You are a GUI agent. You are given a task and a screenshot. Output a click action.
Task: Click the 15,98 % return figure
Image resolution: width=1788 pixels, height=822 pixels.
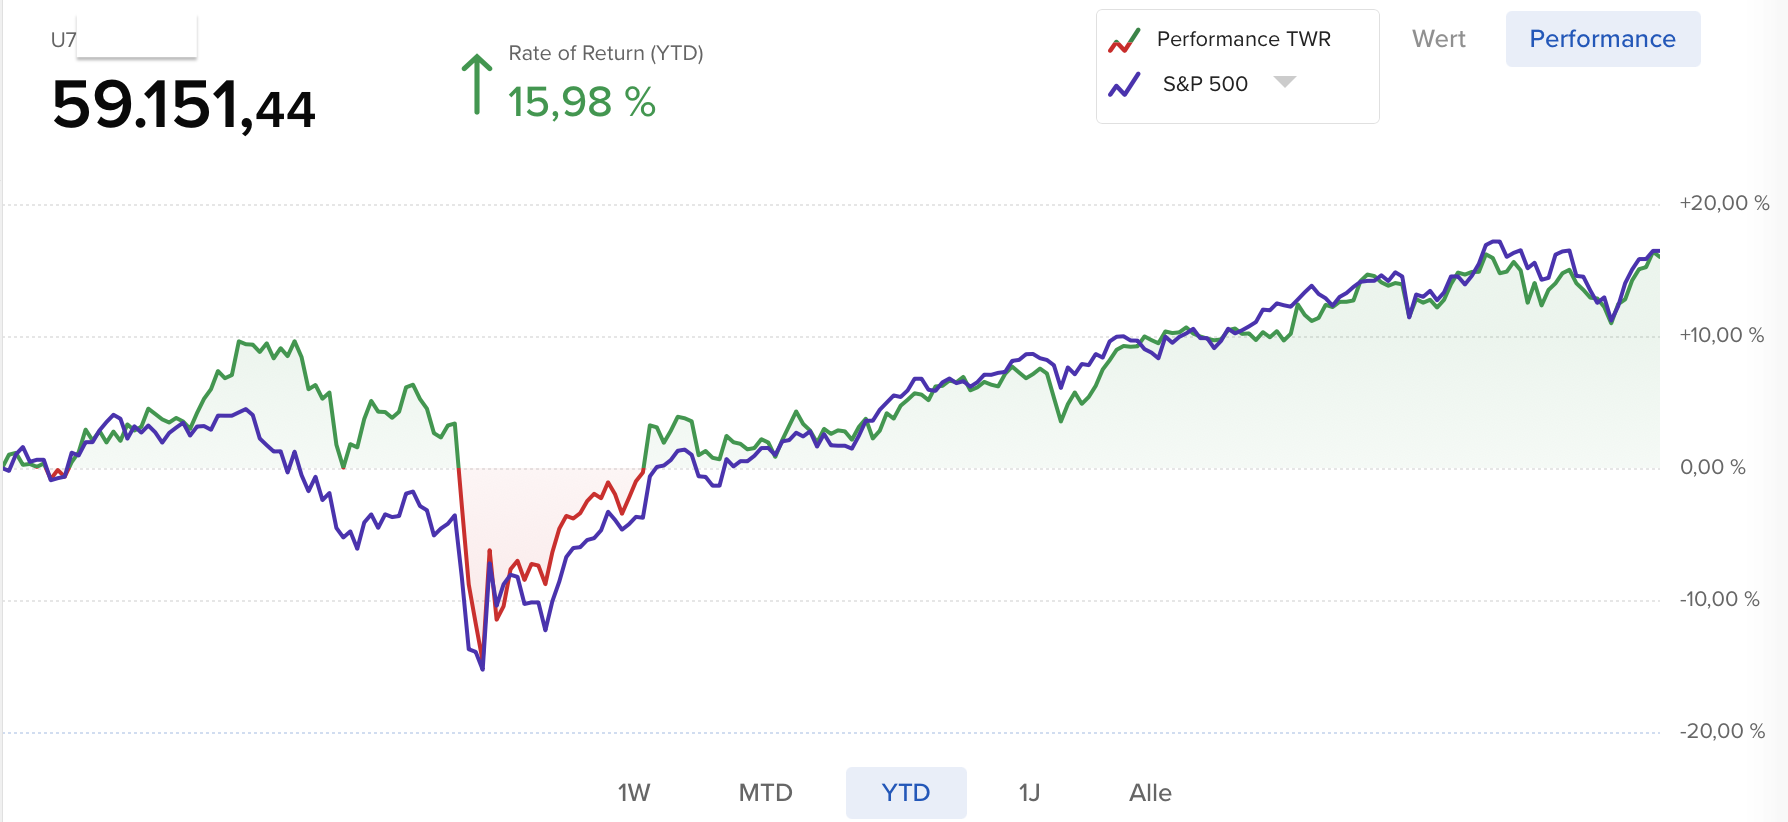click(x=581, y=102)
